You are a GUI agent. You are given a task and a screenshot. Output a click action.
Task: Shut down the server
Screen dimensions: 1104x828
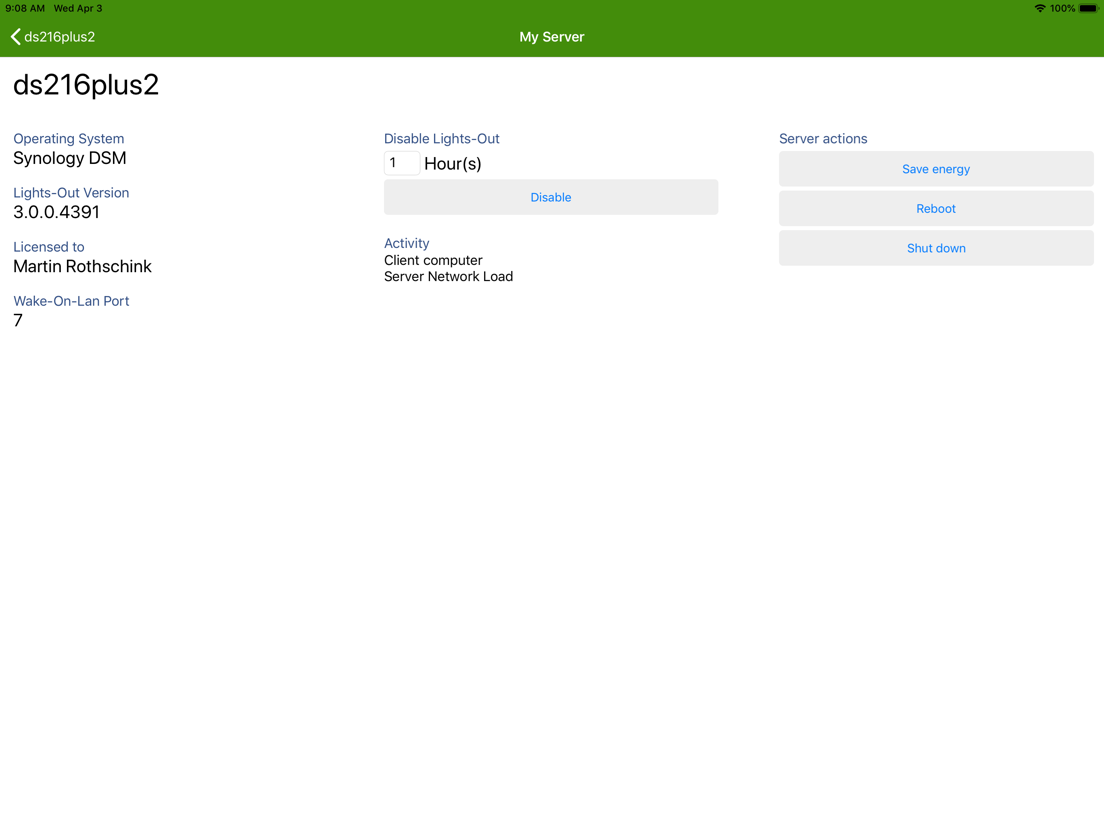pos(936,248)
